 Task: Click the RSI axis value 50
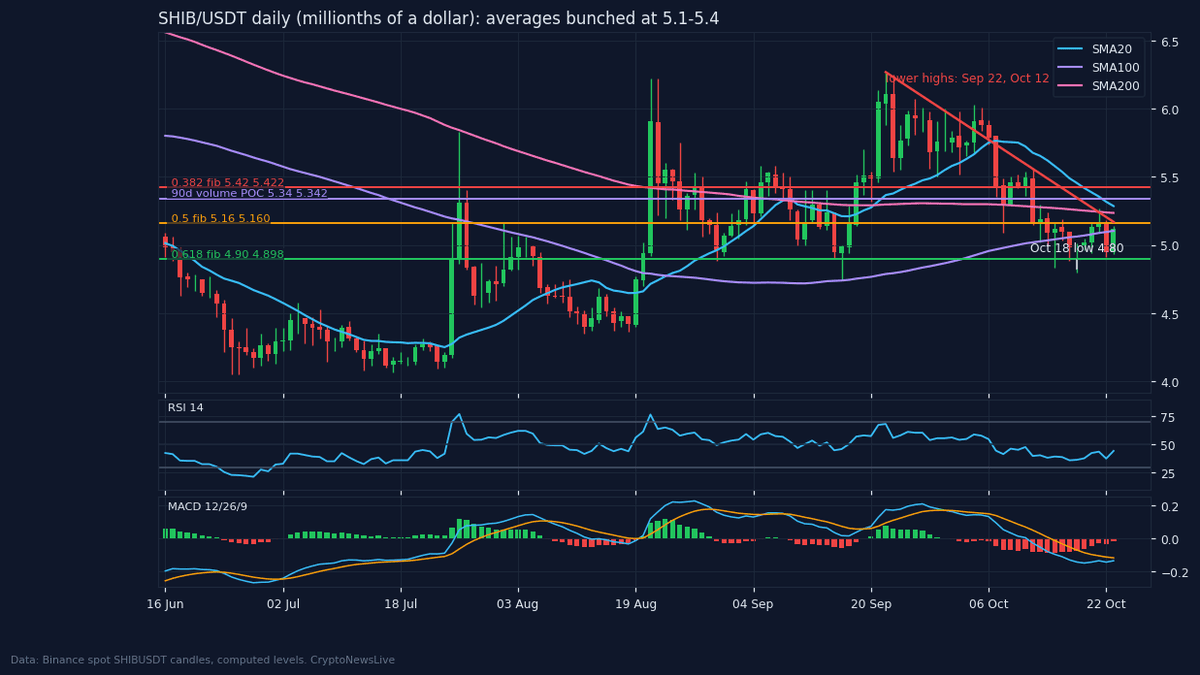(x=1167, y=445)
